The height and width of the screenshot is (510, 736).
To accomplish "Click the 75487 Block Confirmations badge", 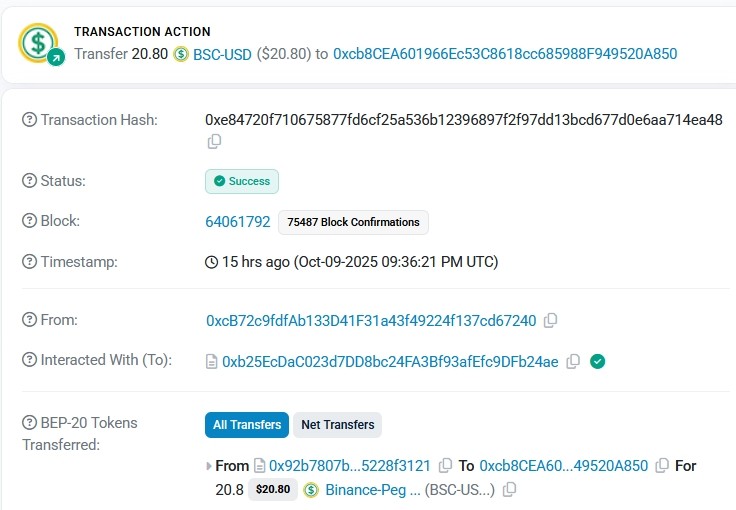I will tap(353, 222).
